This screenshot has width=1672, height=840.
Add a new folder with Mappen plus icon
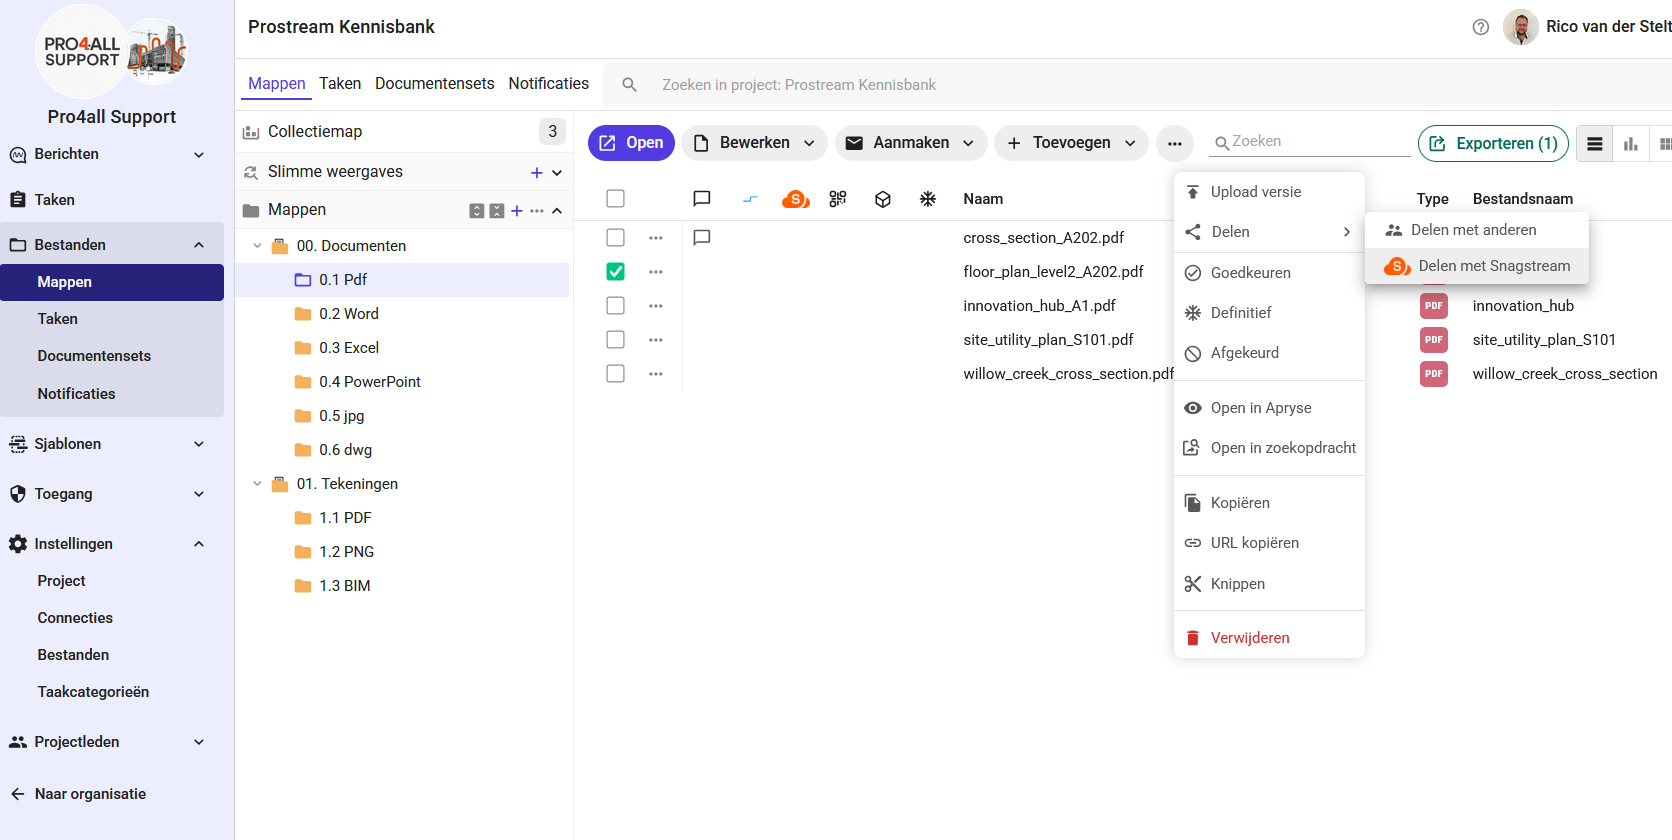pyautogui.click(x=517, y=211)
